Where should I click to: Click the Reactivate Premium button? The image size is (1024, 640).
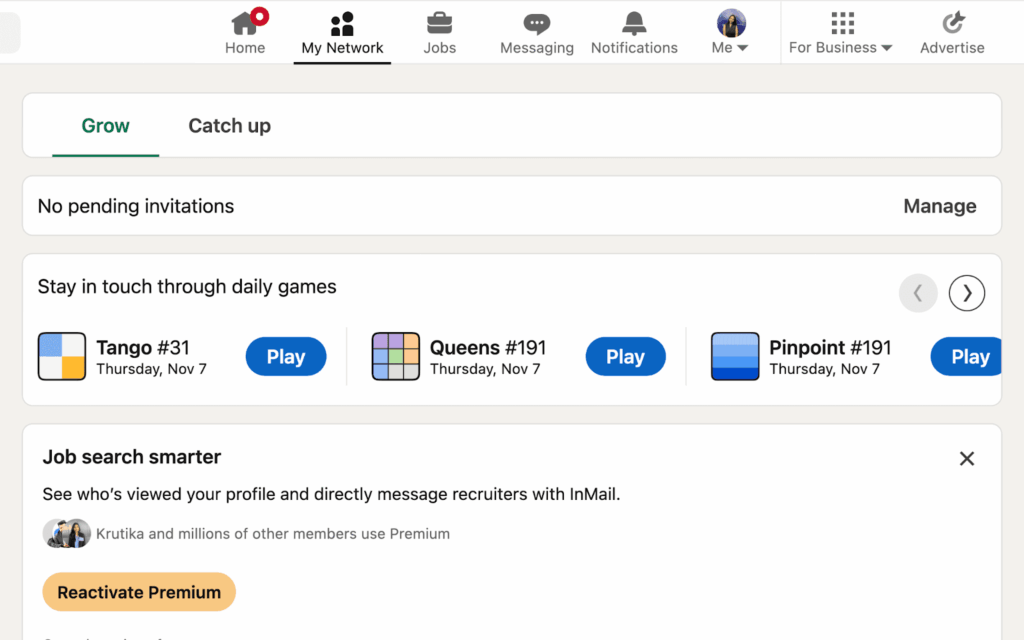coord(139,592)
